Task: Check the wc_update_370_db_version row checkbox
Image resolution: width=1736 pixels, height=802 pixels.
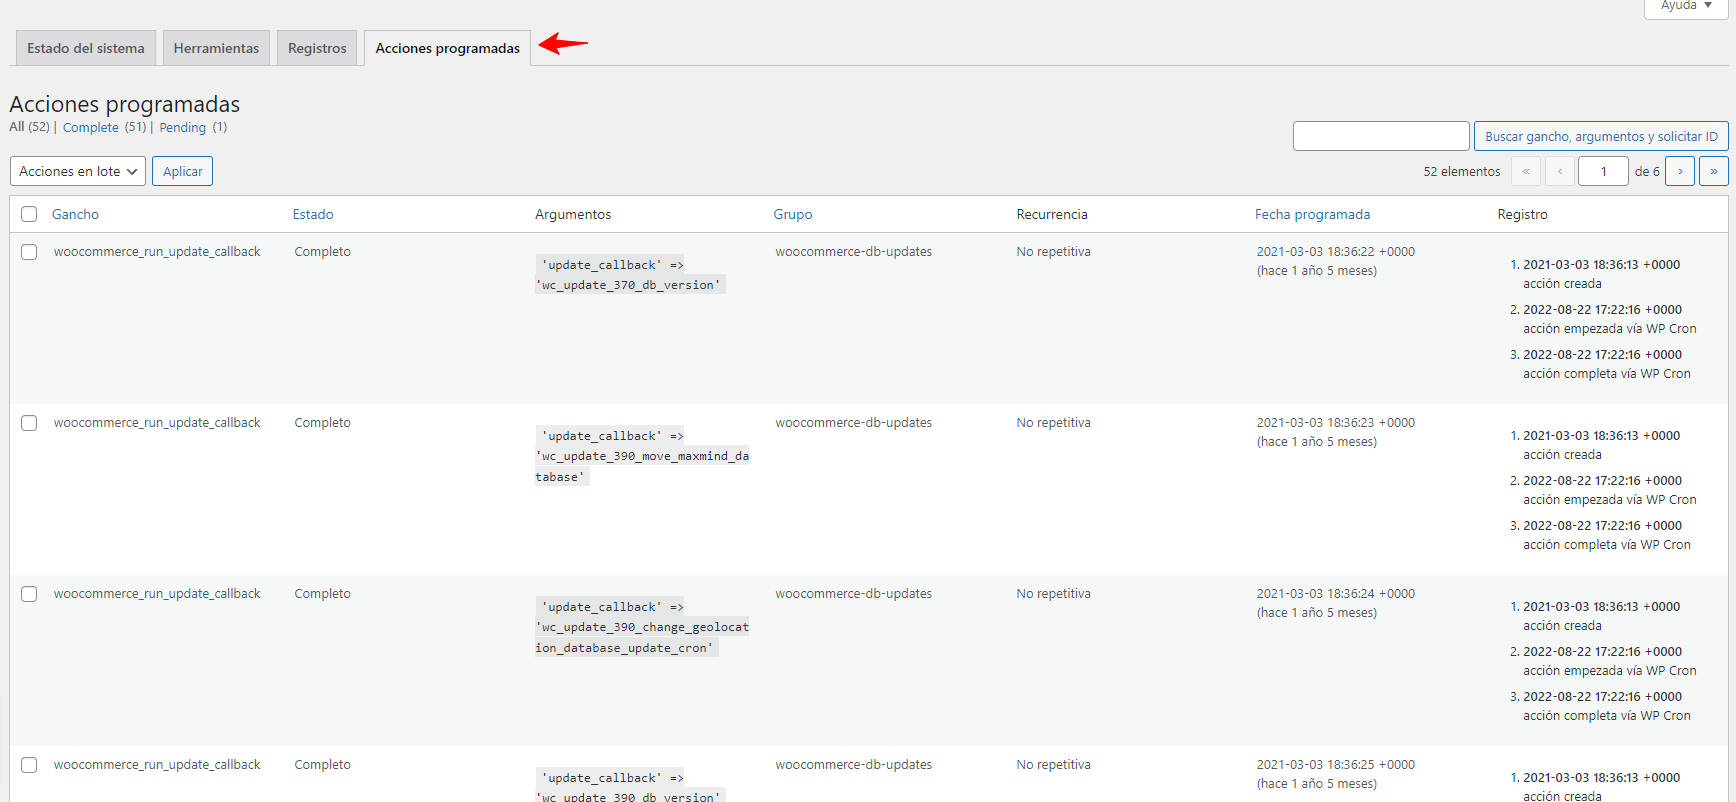Action: (29, 252)
